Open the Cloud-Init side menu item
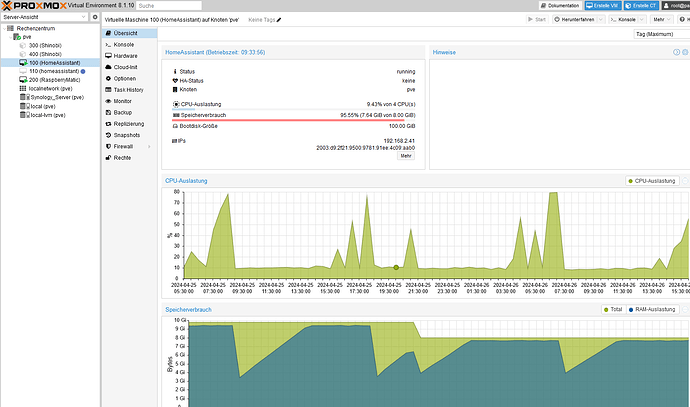This screenshot has height=407, width=690. click(130, 67)
